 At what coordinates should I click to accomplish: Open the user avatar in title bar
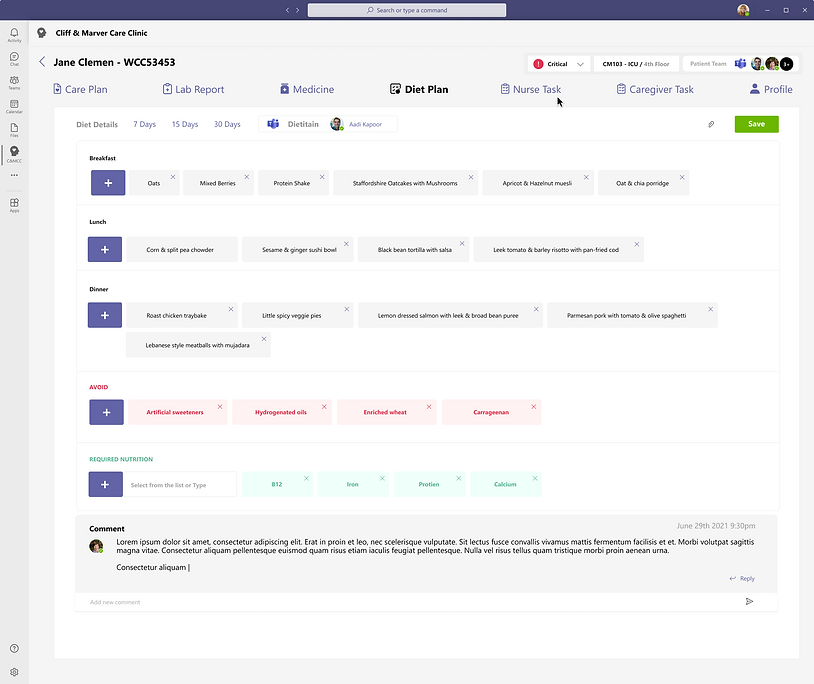coord(743,10)
